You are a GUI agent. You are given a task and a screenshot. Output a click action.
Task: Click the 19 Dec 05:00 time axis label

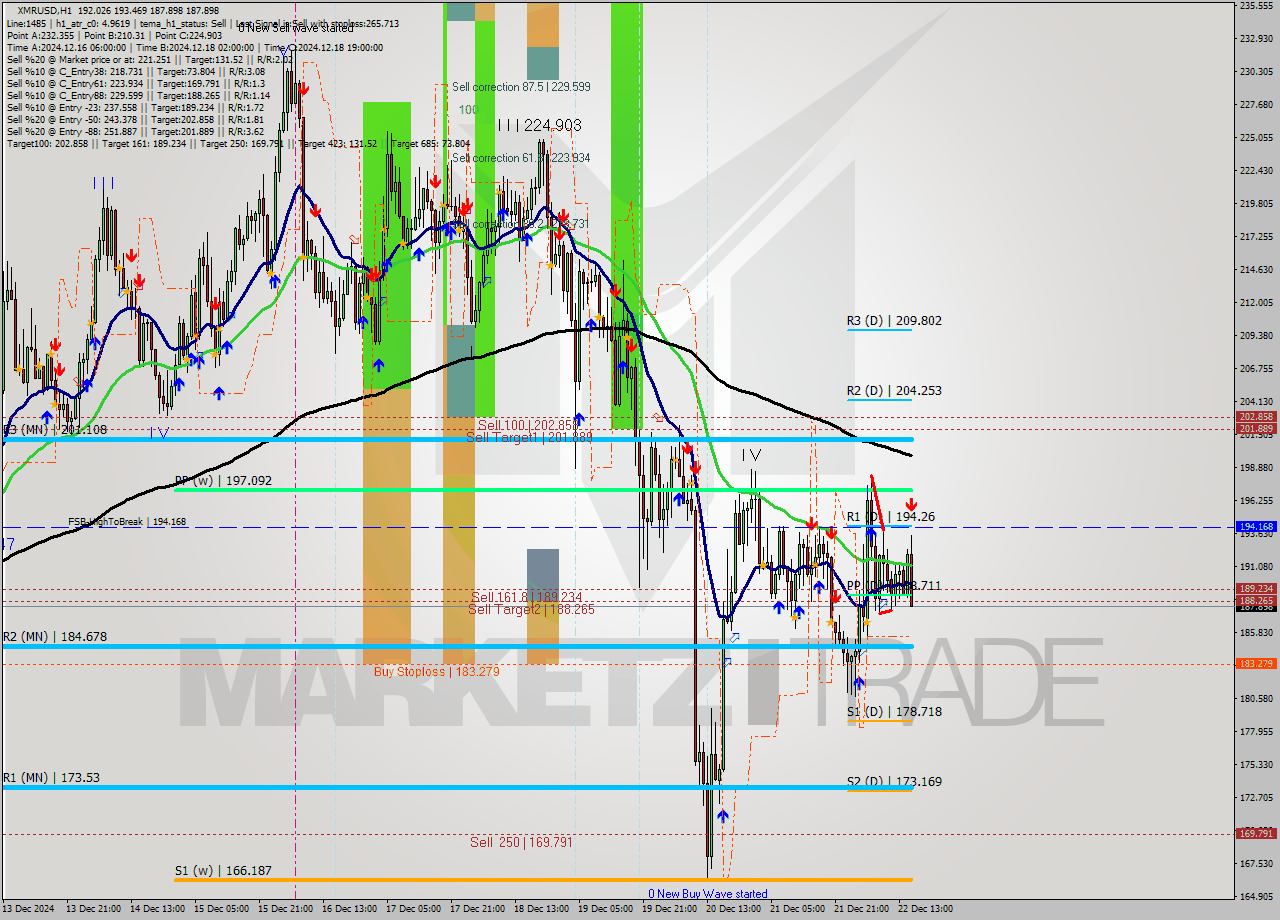click(x=604, y=909)
